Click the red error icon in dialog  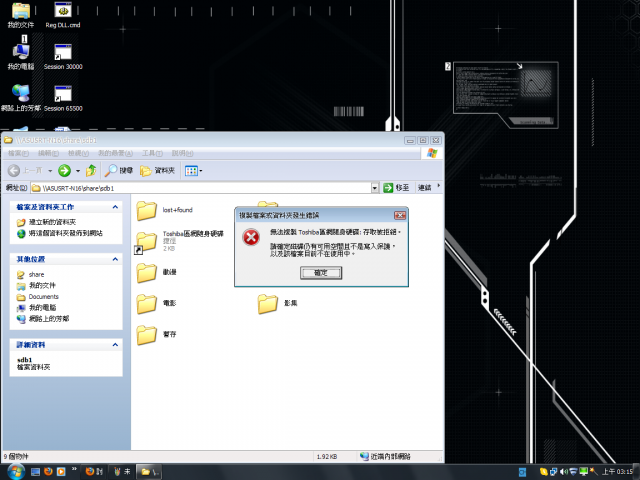[x=251, y=237]
